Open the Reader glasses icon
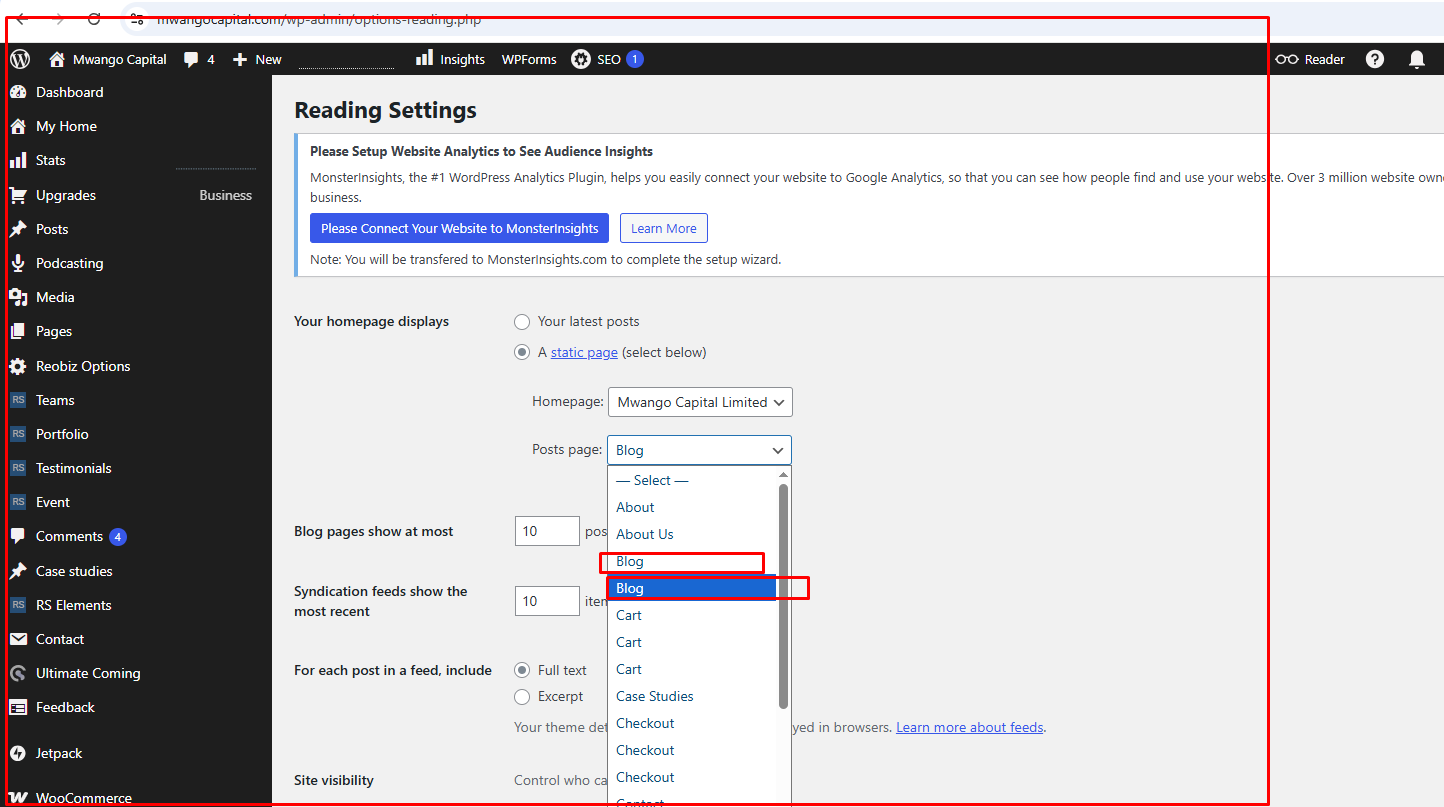The image size is (1444, 807). tap(1287, 59)
